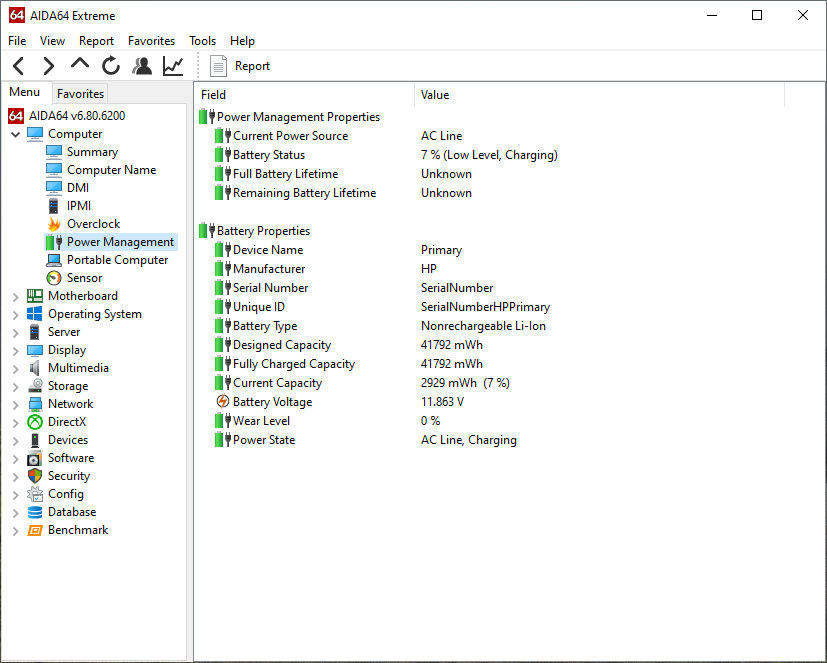Click the Report button label in toolbar
Image resolution: width=827 pixels, height=663 pixels.
point(252,66)
